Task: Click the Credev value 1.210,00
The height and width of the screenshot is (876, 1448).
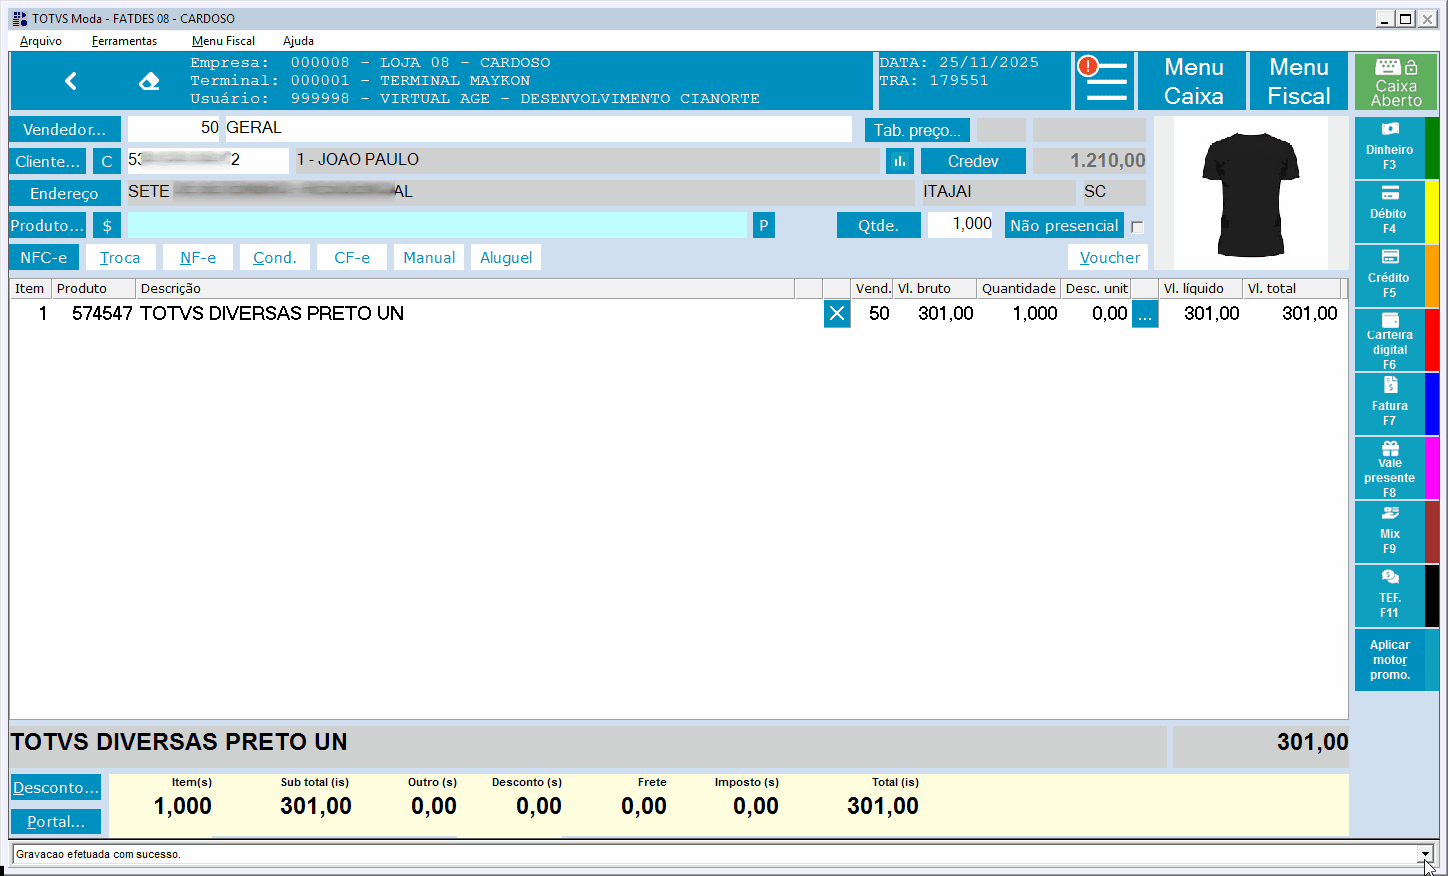Action: (x=1089, y=161)
